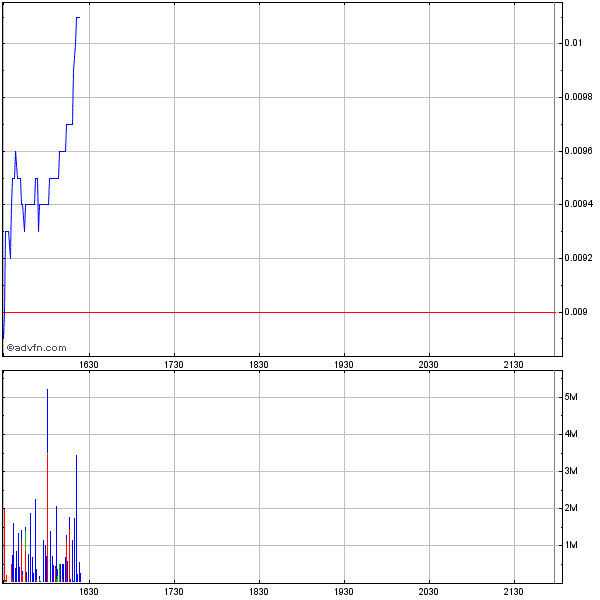Click the 0.0094 price axis label
The height and width of the screenshot is (600, 600).
[x=579, y=204]
